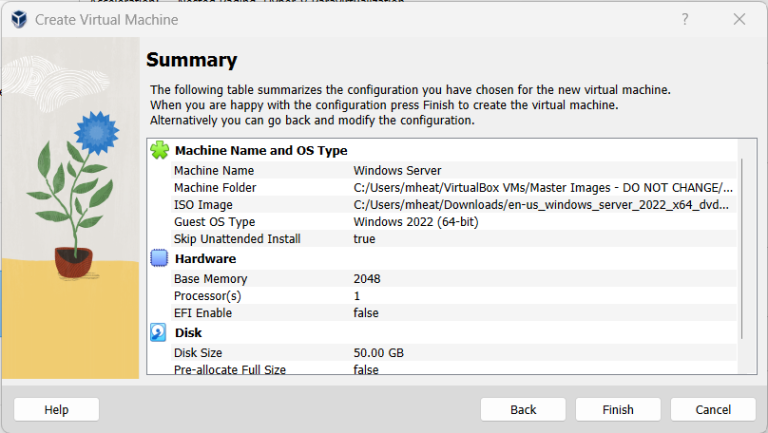
Task: Select the Machine Folder row
Action: [x=454, y=188]
